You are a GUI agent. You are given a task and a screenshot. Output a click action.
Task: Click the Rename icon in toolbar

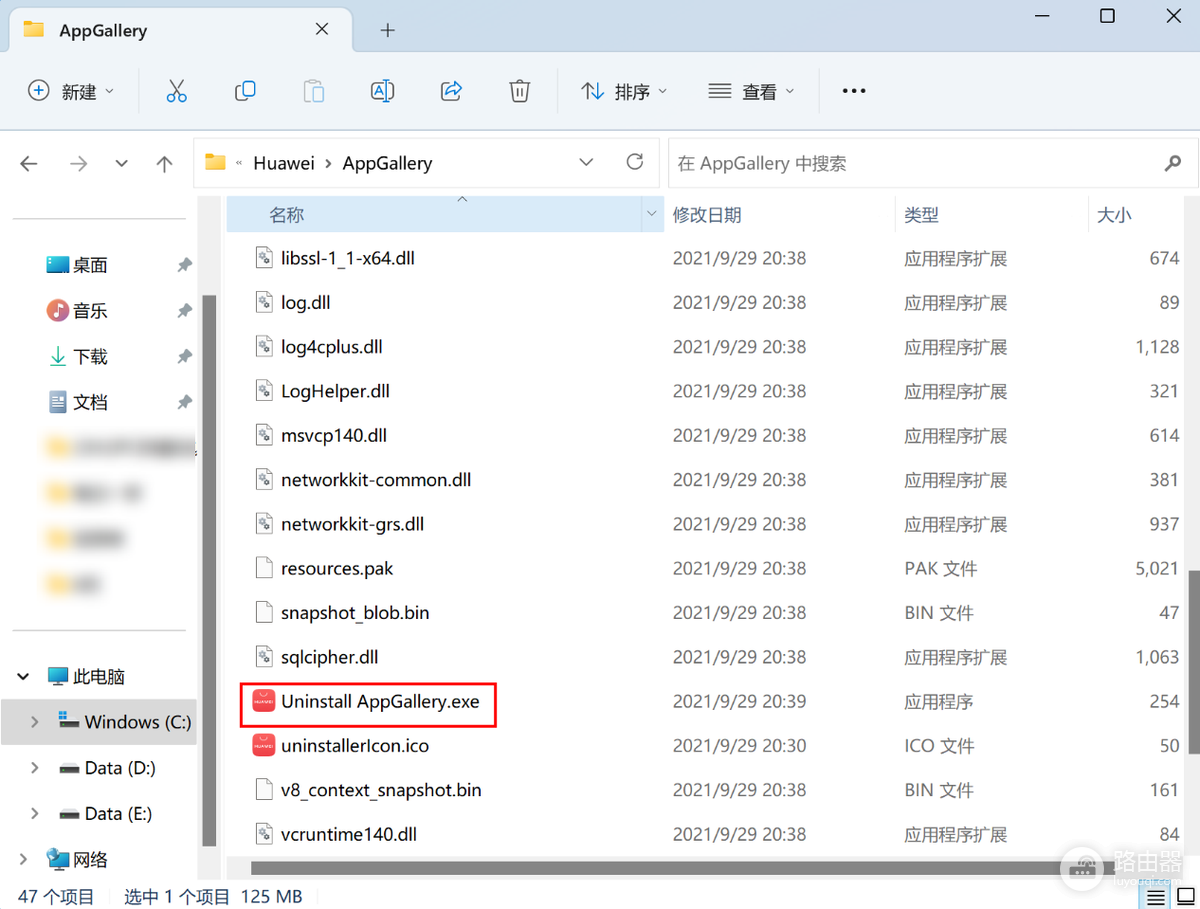(382, 91)
